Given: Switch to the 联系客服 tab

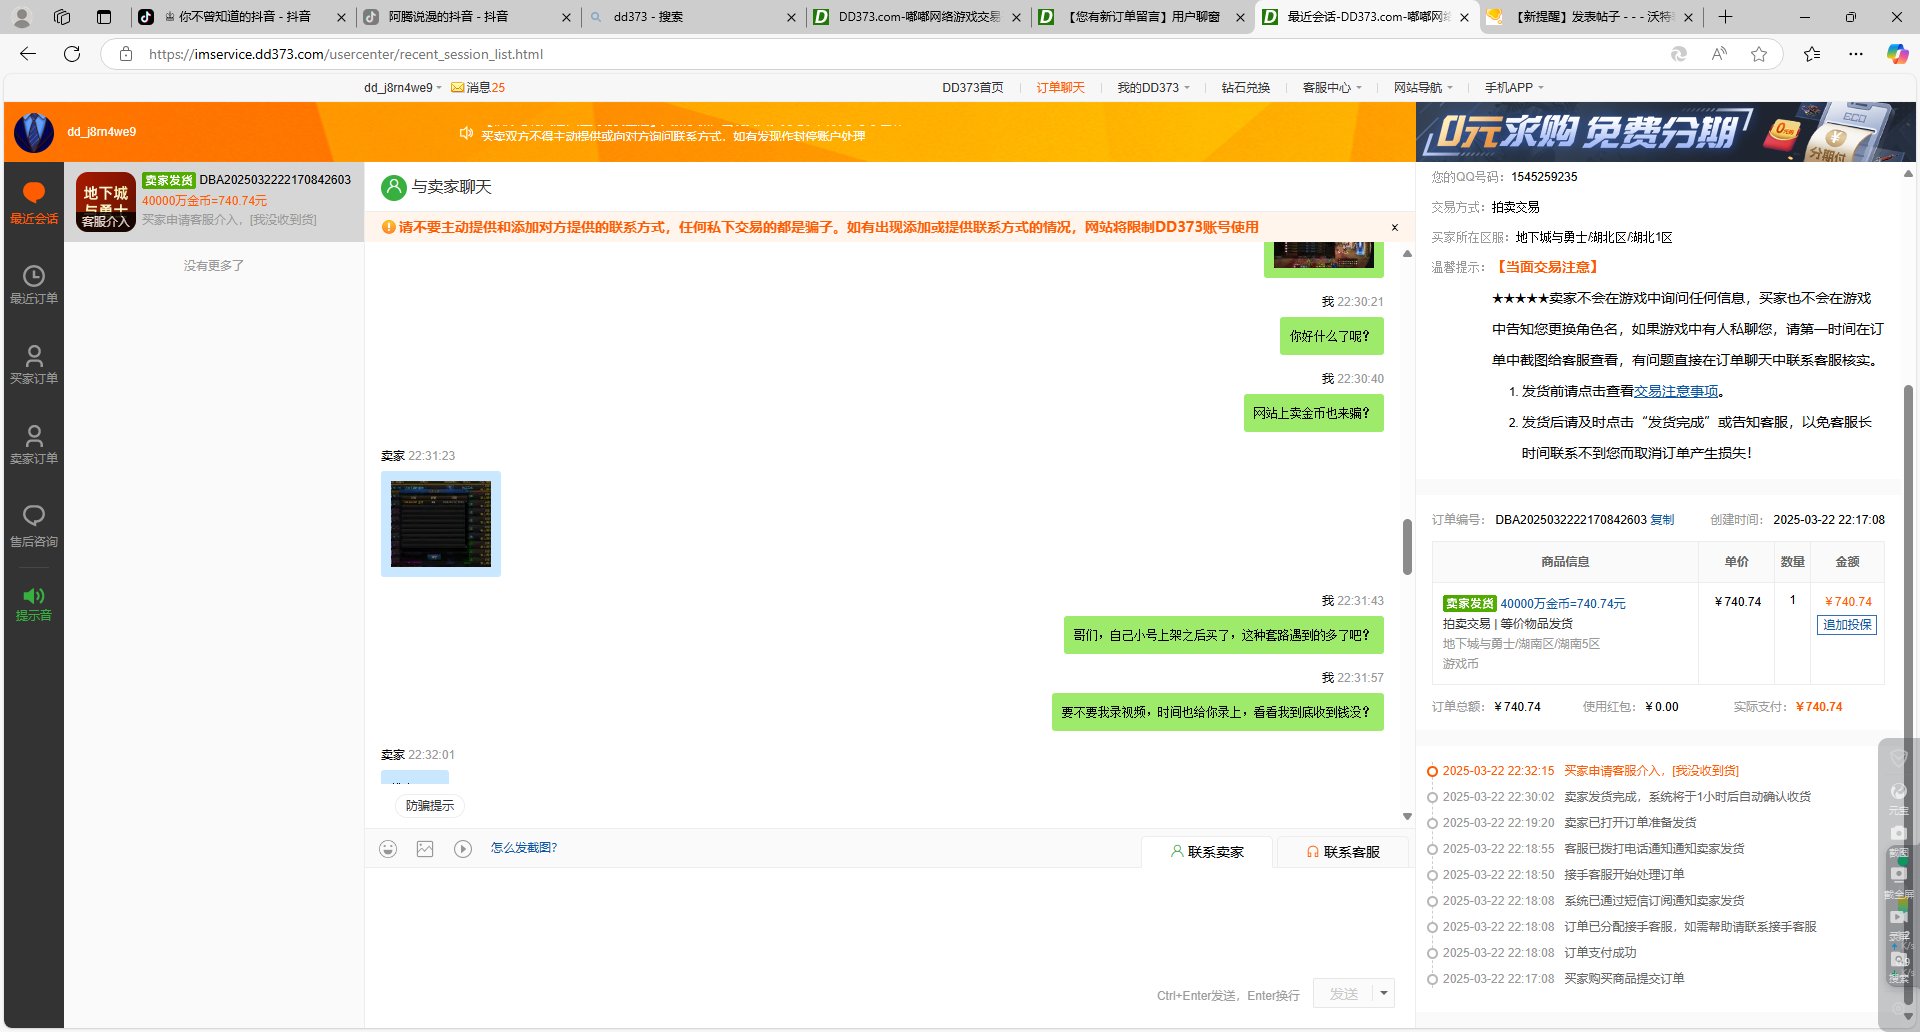Looking at the screenshot, I should click(1343, 852).
